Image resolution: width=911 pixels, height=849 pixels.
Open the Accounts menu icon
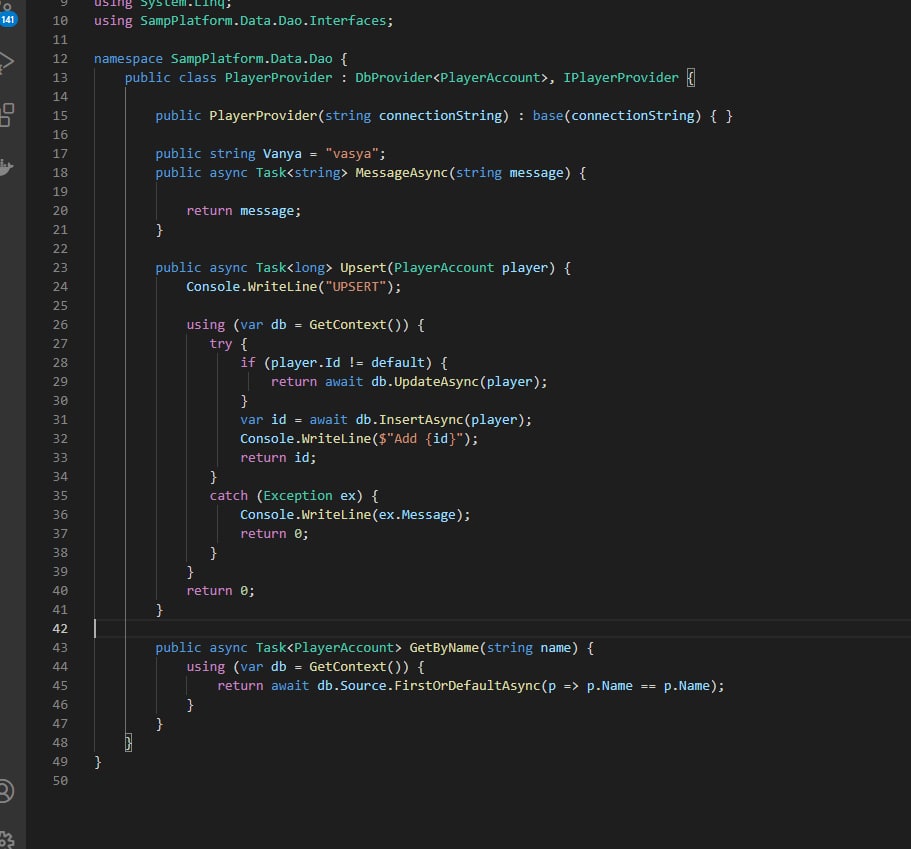tap(6, 791)
